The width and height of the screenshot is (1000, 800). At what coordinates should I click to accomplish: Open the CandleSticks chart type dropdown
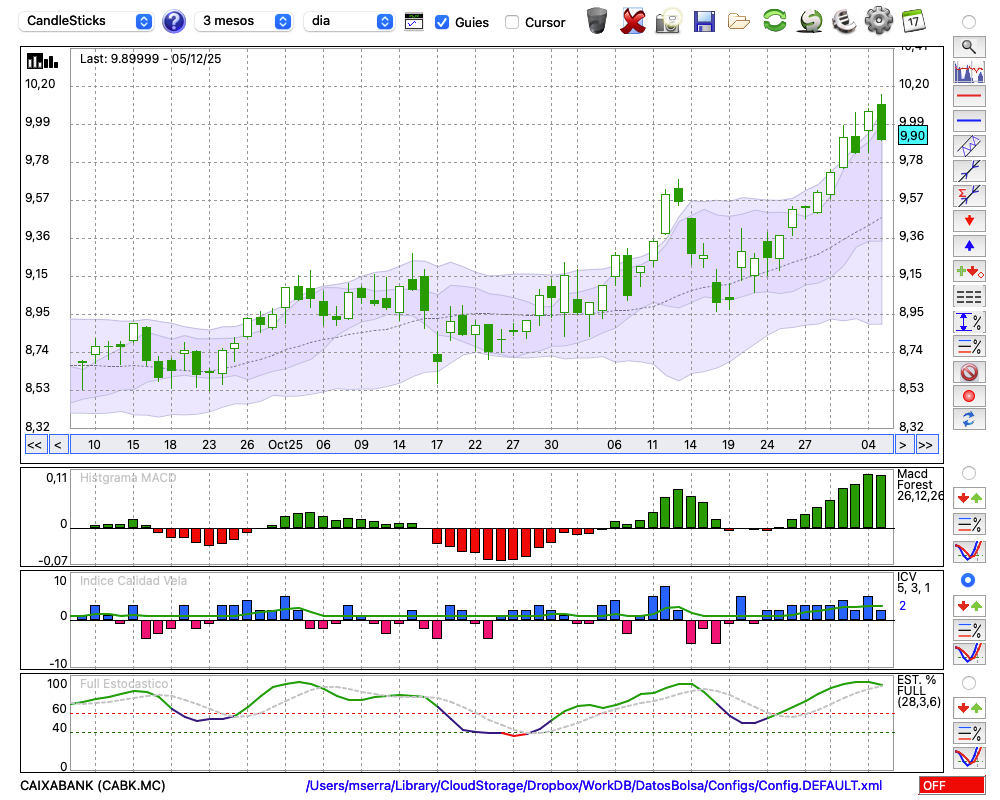[x=86, y=21]
